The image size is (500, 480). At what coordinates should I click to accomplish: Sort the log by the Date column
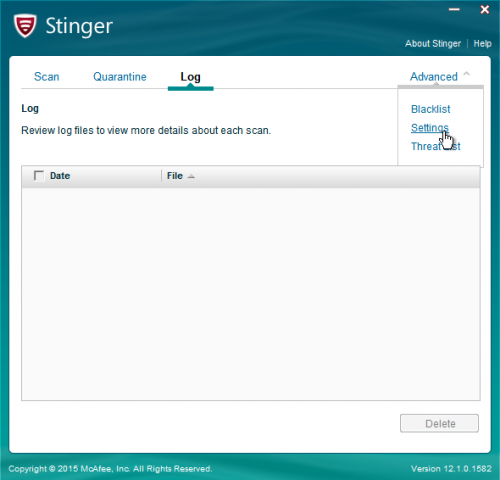click(x=60, y=176)
